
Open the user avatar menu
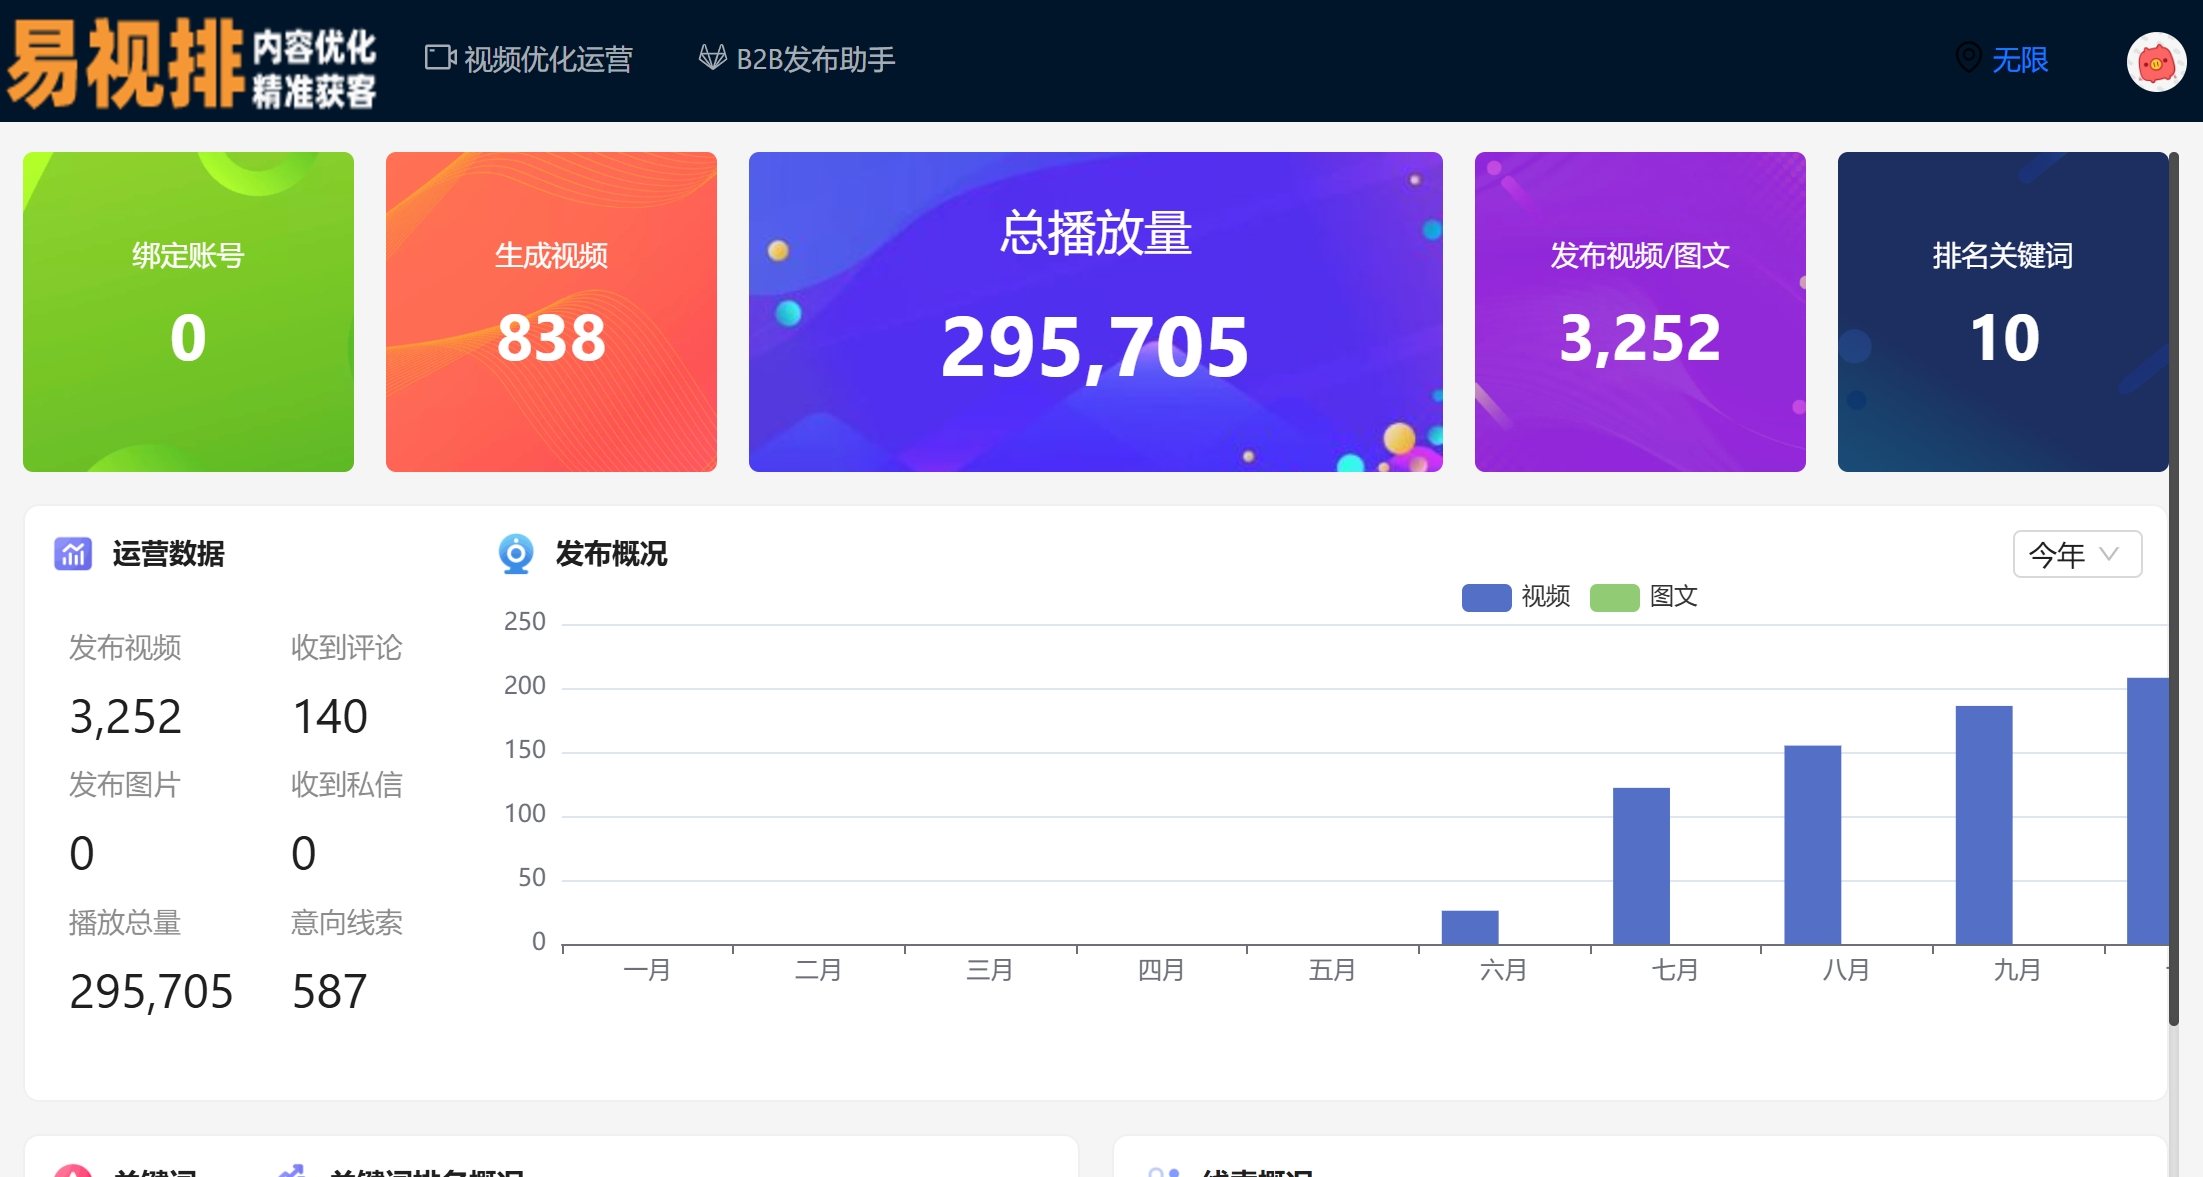2156,62
